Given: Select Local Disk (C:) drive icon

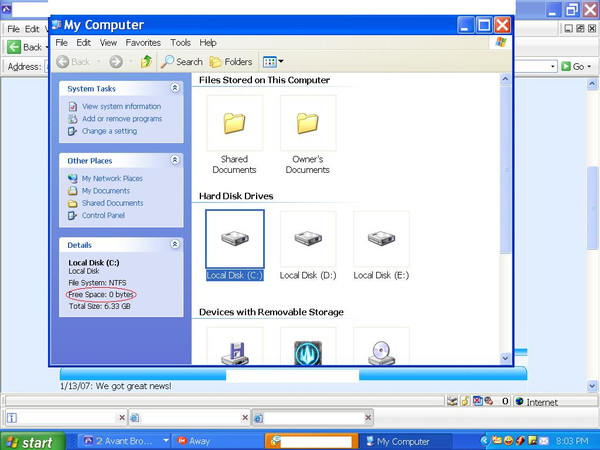Looking at the screenshot, I should 235,239.
